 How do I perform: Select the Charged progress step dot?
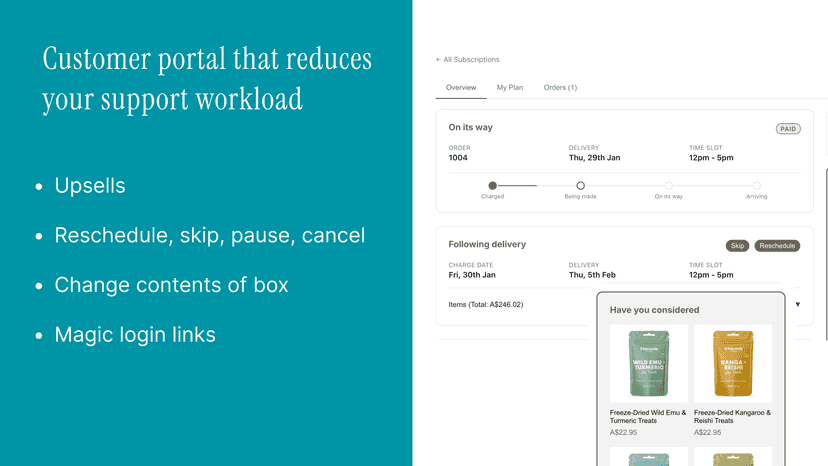tap(492, 185)
